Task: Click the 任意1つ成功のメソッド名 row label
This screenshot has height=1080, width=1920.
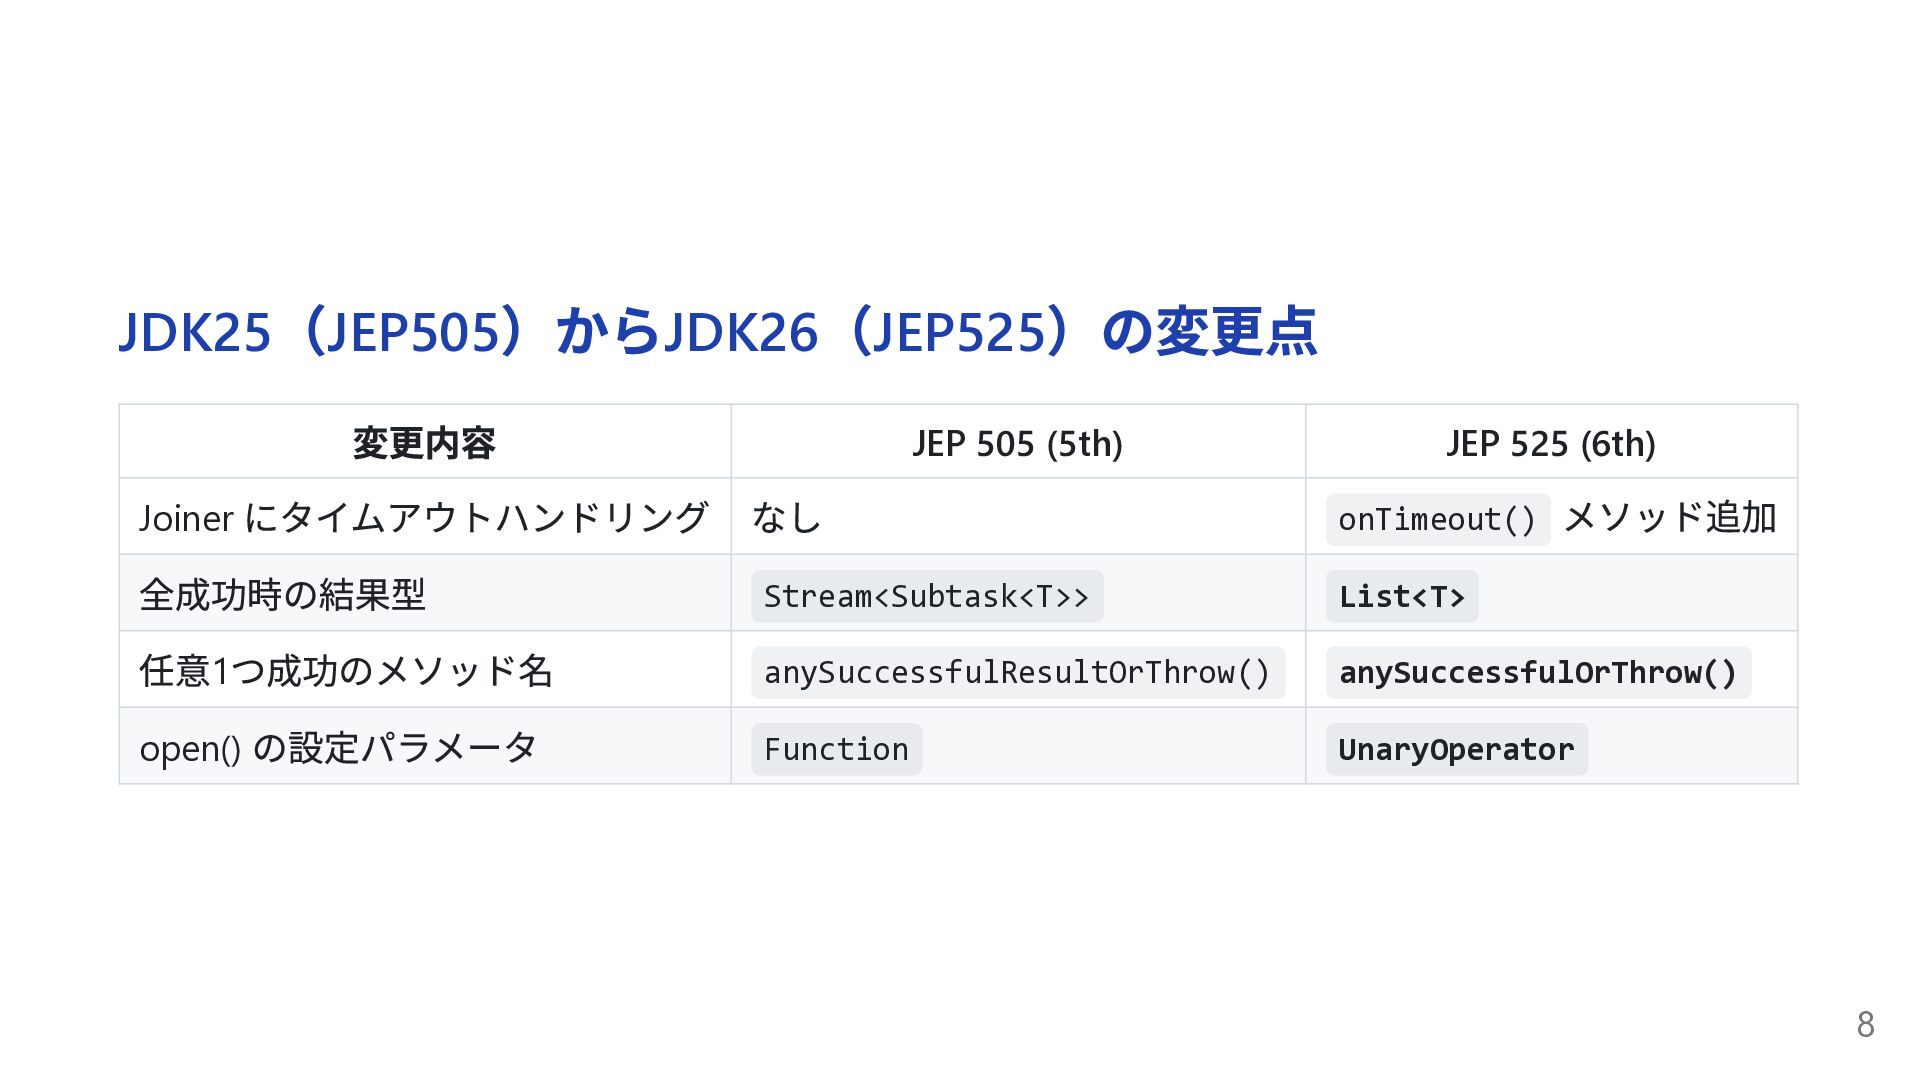Action: (346, 671)
